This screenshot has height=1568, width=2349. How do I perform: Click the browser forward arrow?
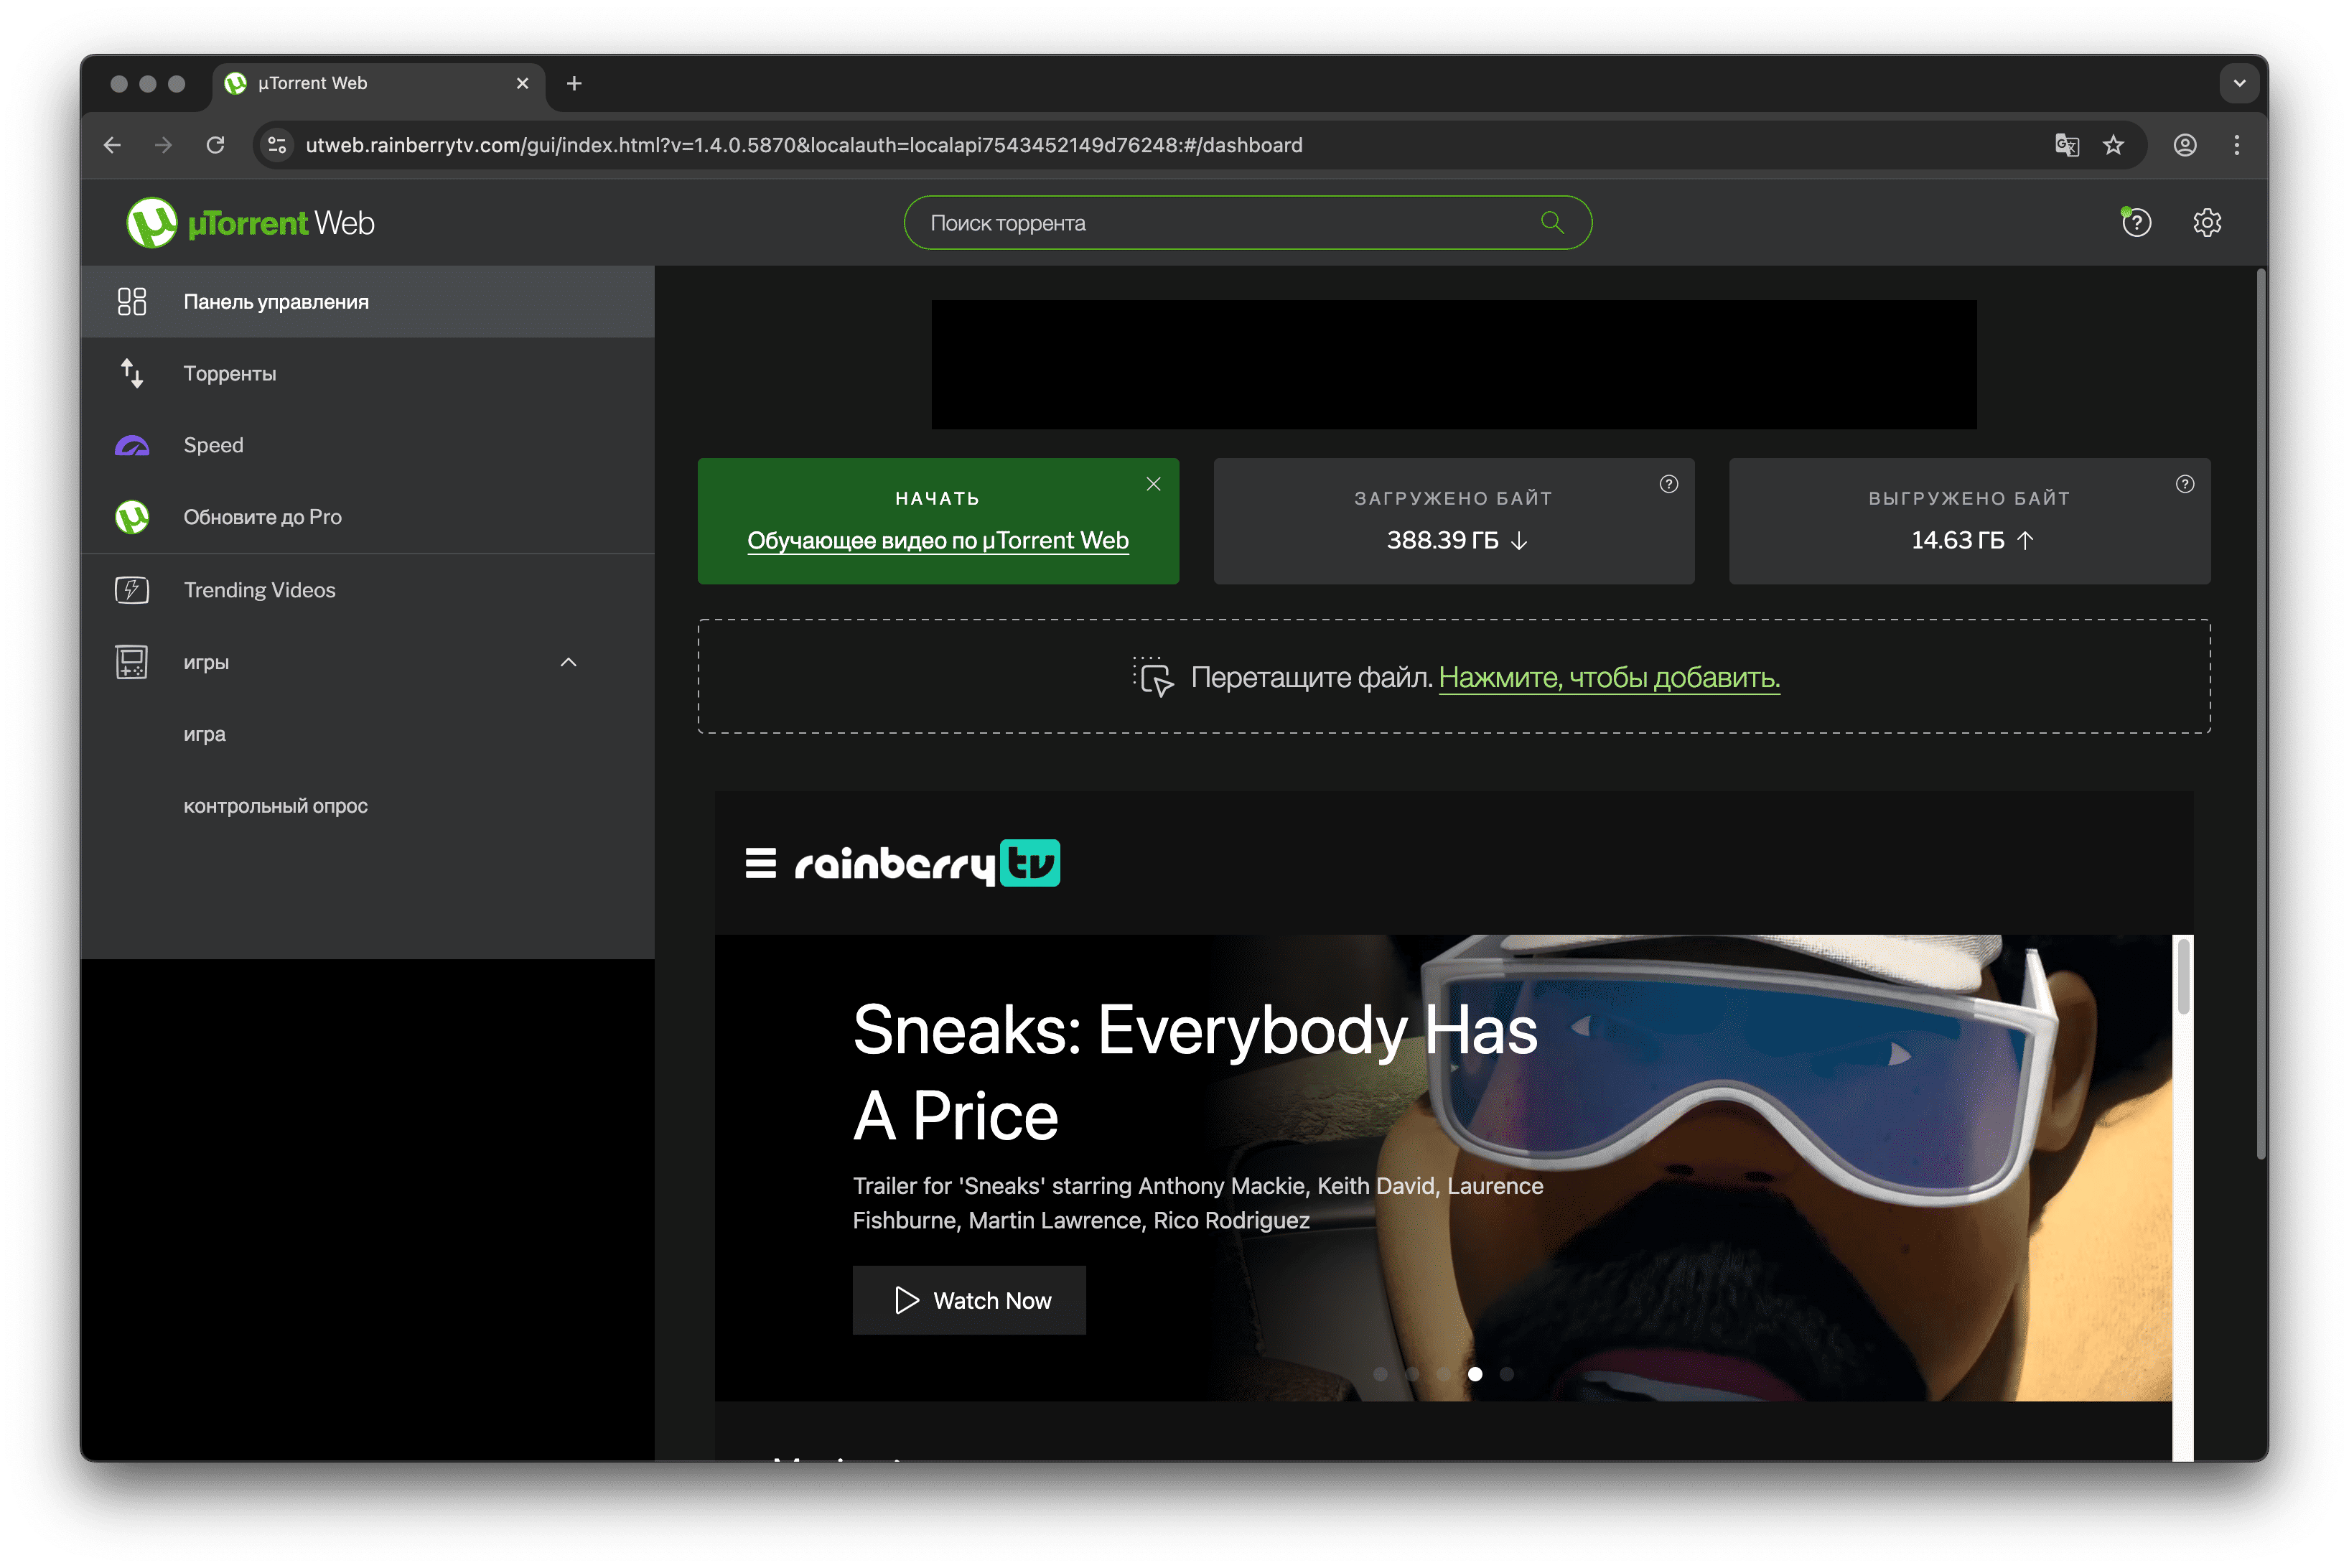tap(163, 145)
